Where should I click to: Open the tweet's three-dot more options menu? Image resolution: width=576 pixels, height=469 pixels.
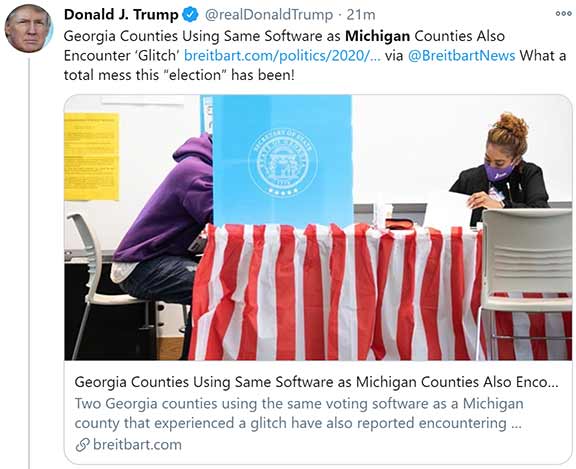[x=563, y=14]
